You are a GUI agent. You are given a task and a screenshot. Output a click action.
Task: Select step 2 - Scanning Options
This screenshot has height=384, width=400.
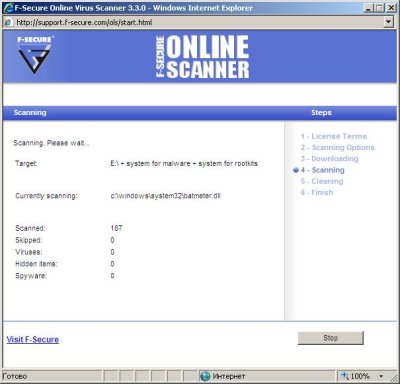point(337,147)
